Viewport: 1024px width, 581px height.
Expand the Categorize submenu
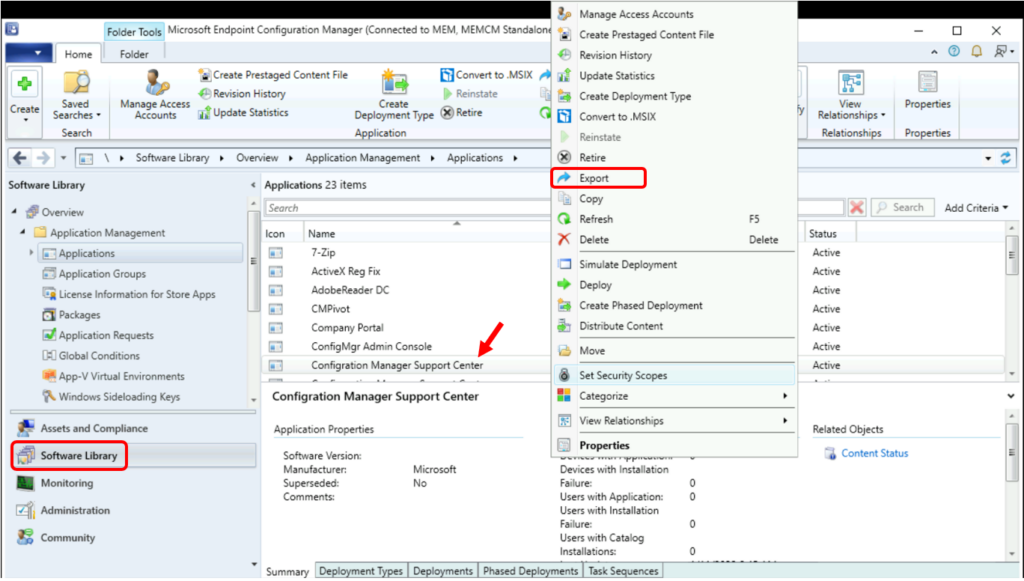point(675,396)
